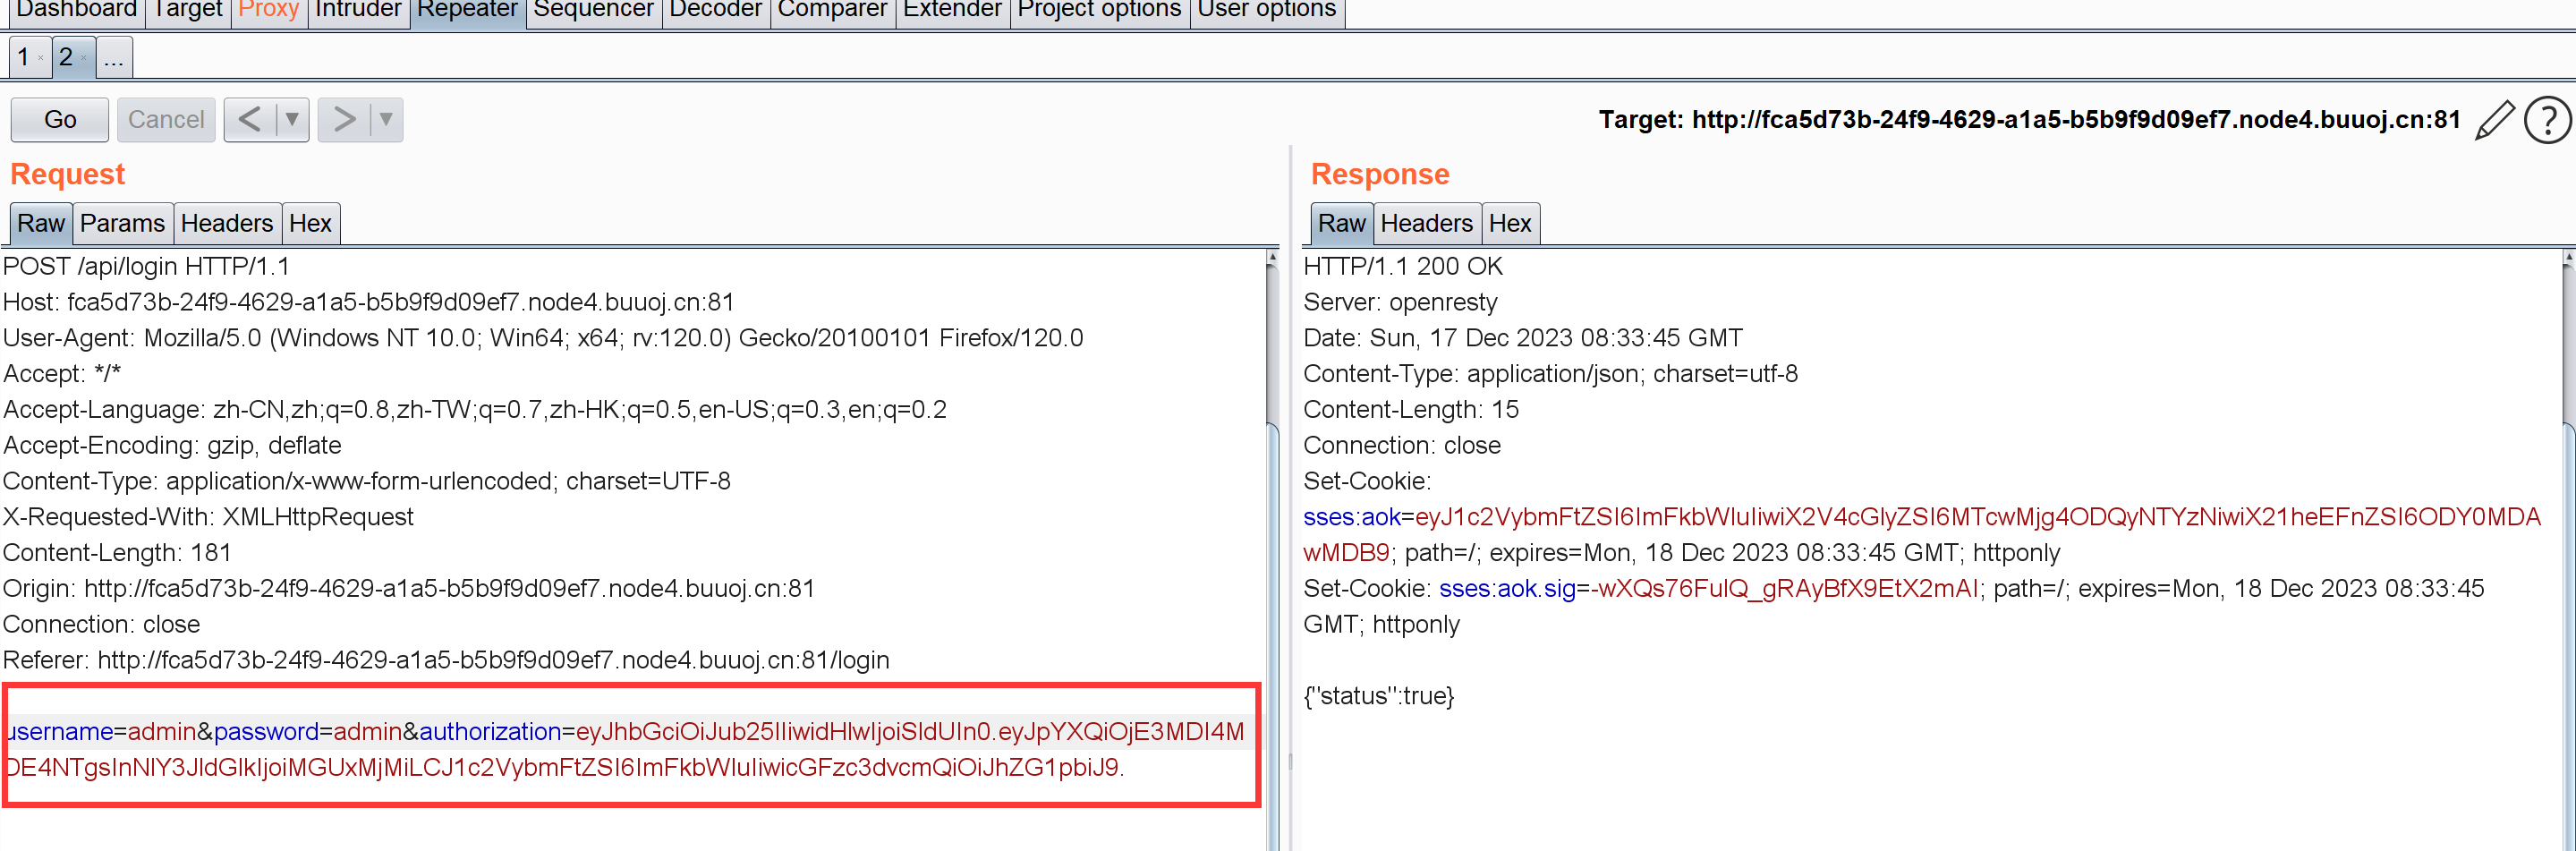Go back with the previous history arrow
The height and width of the screenshot is (851, 2576).
pos(250,120)
